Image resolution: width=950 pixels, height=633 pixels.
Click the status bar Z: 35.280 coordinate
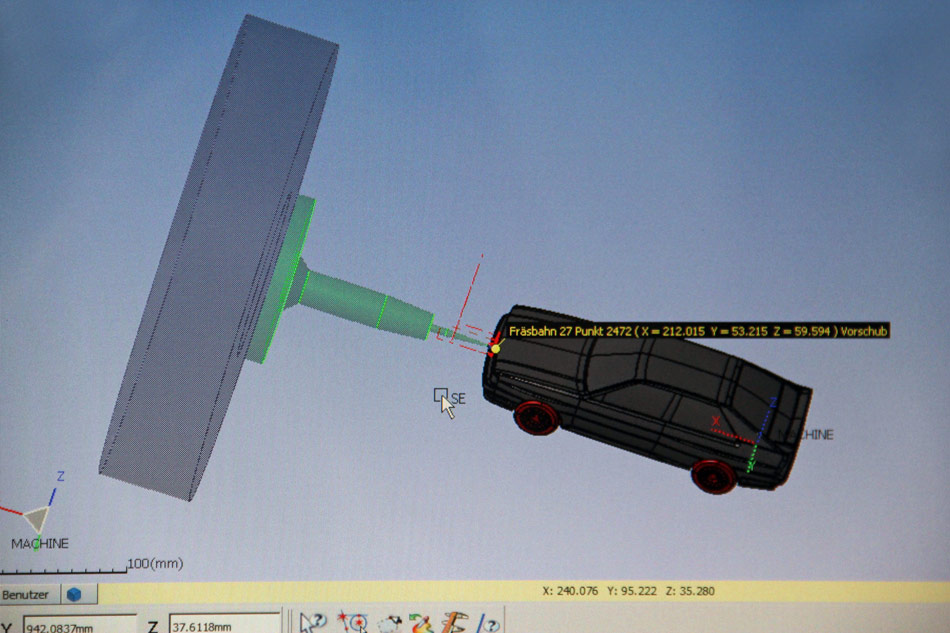pos(690,591)
